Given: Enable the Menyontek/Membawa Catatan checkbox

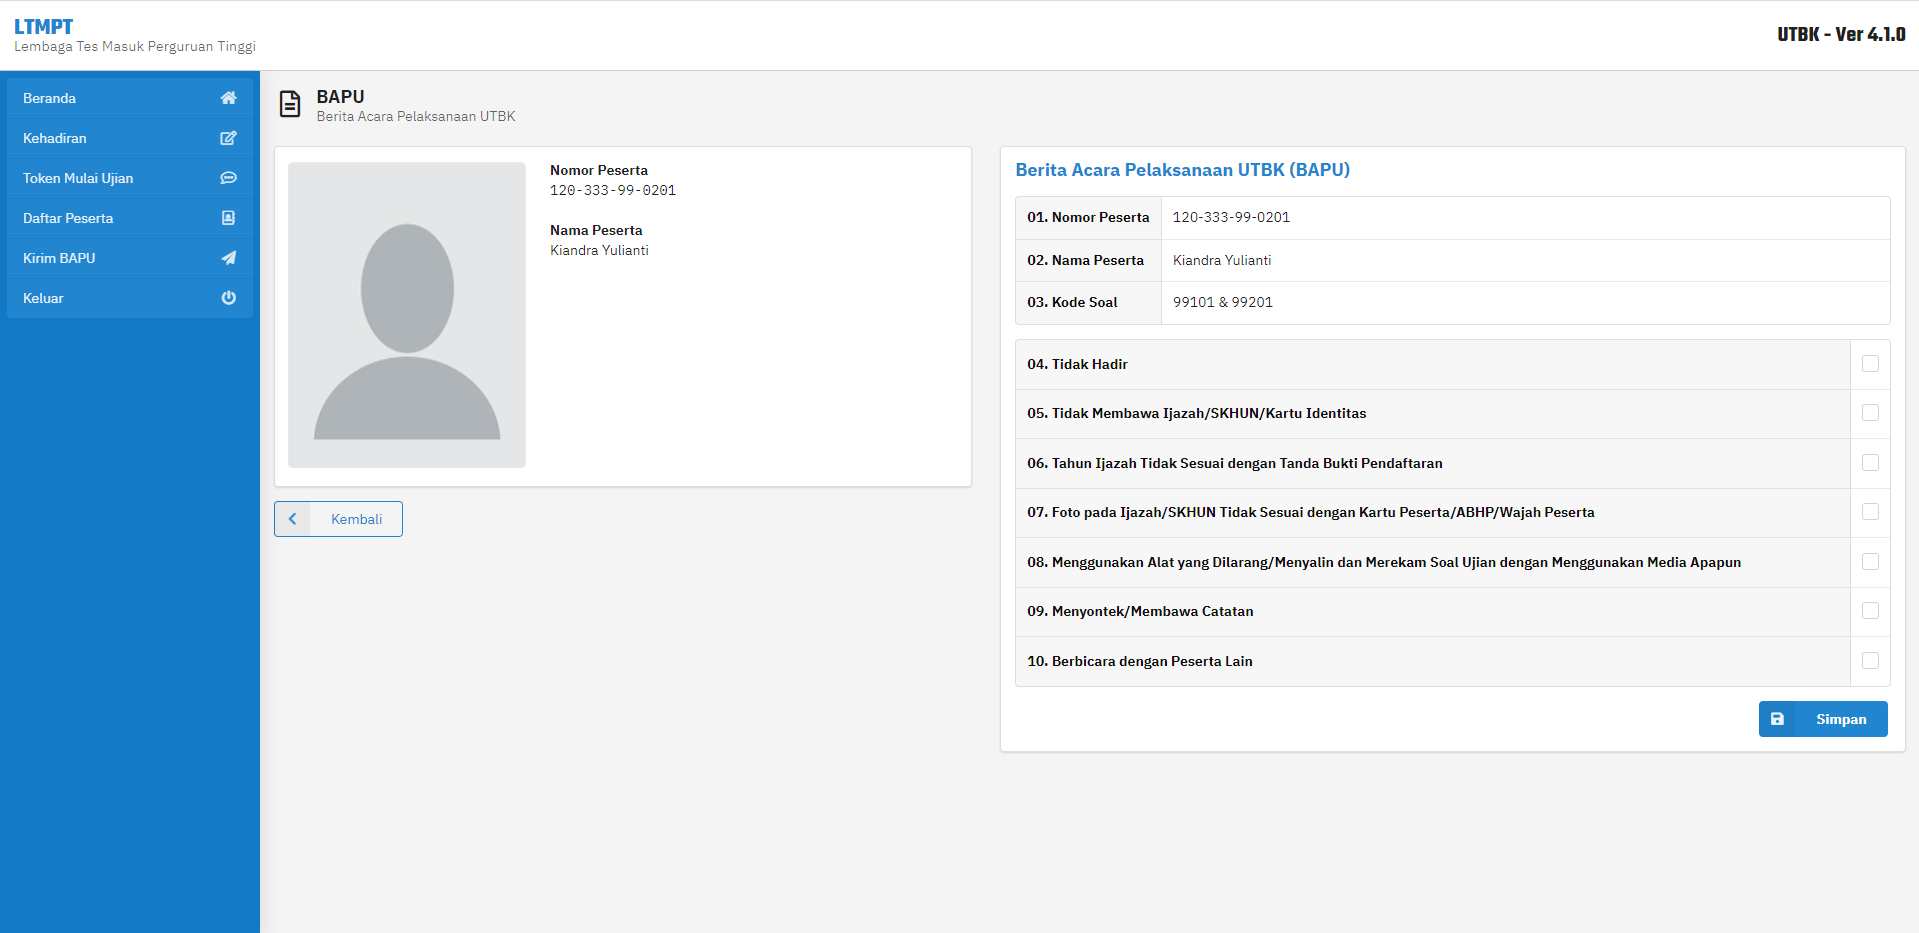Looking at the screenshot, I should (1870, 611).
